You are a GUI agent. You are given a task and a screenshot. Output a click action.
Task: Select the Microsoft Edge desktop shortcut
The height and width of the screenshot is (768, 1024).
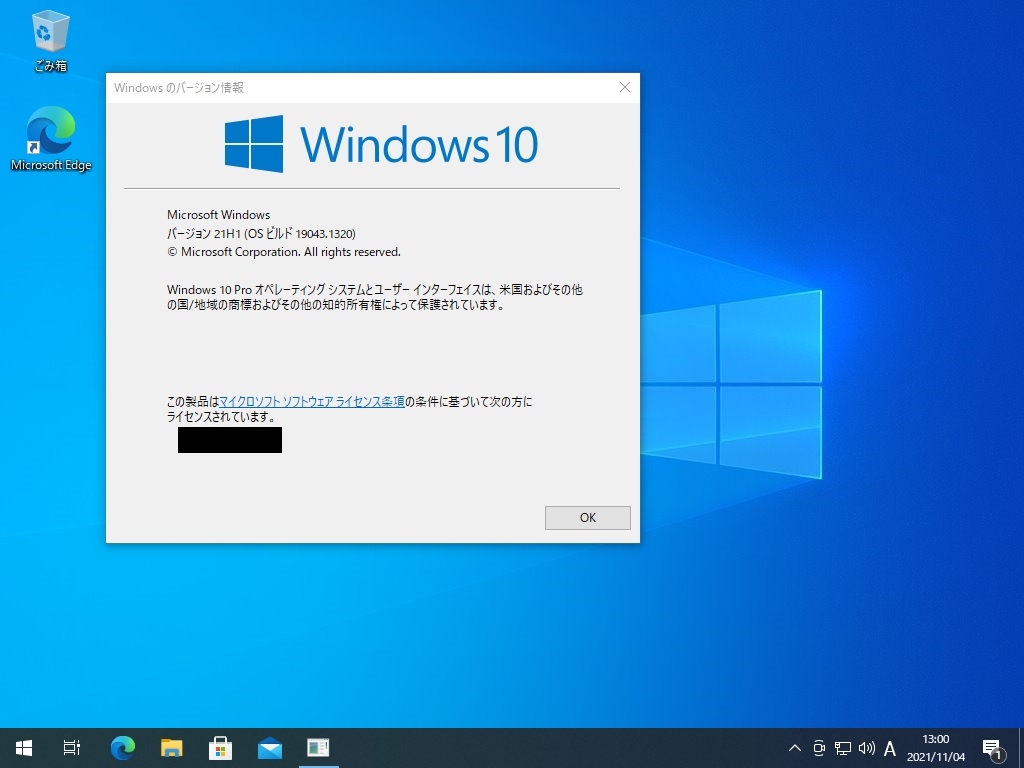51,139
